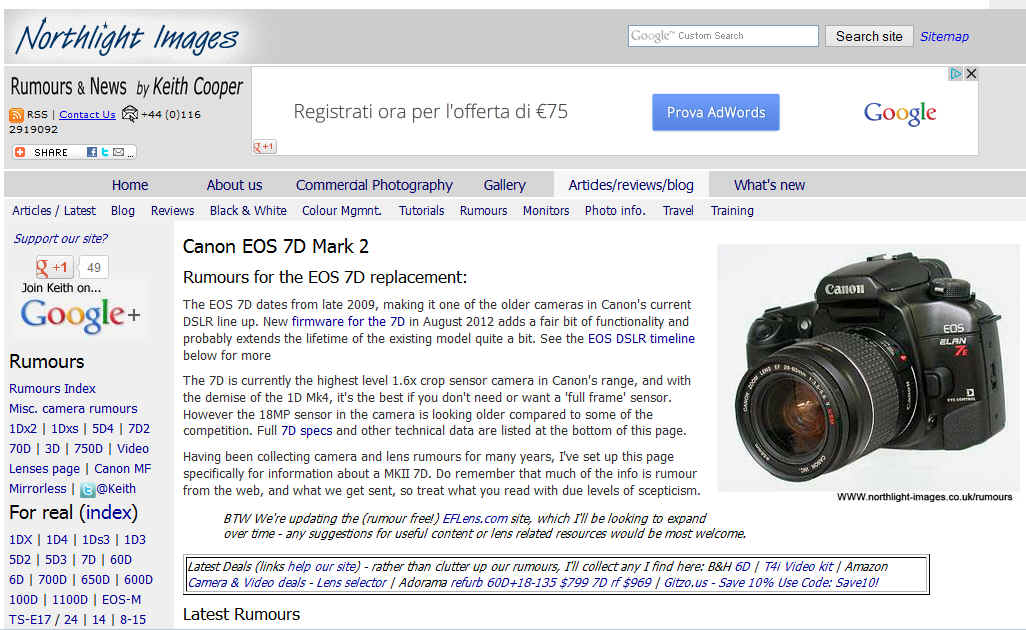
Task: Open the 5D4 rumours link
Action: [103, 429]
